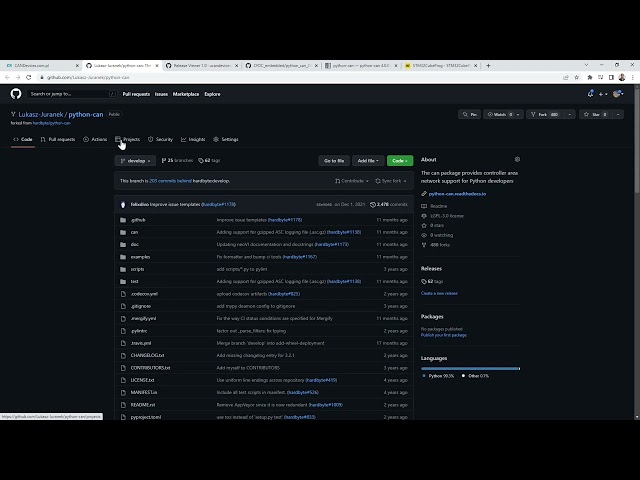The image size is (640, 480).
Task: Switch to the Settings tab
Action: coord(226,140)
